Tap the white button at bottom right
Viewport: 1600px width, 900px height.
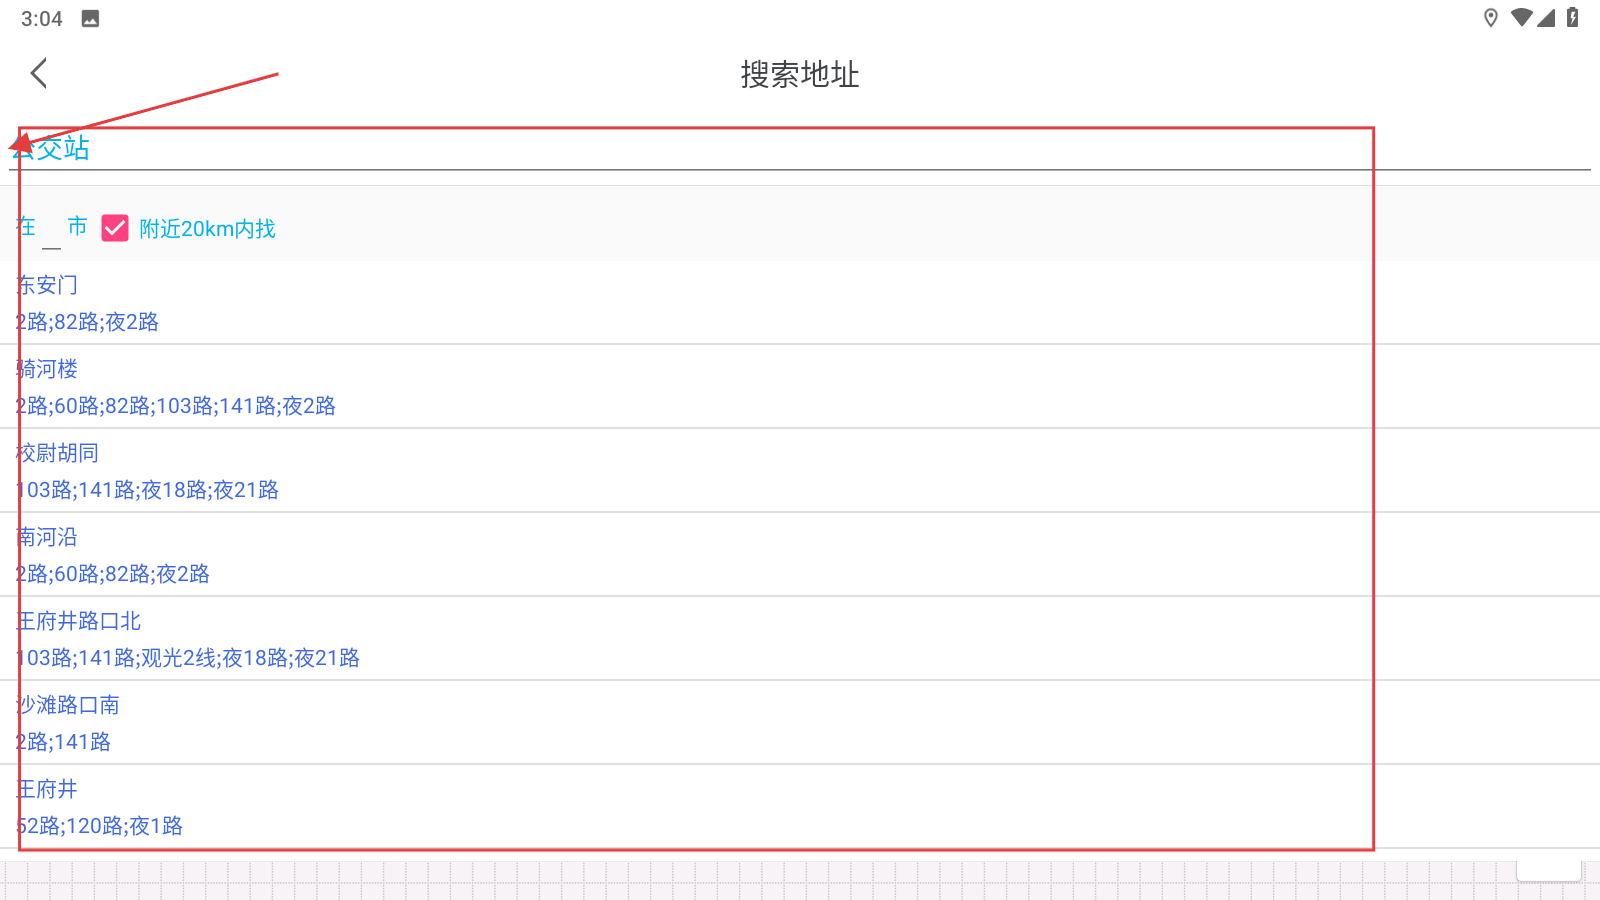pyautogui.click(x=1549, y=871)
